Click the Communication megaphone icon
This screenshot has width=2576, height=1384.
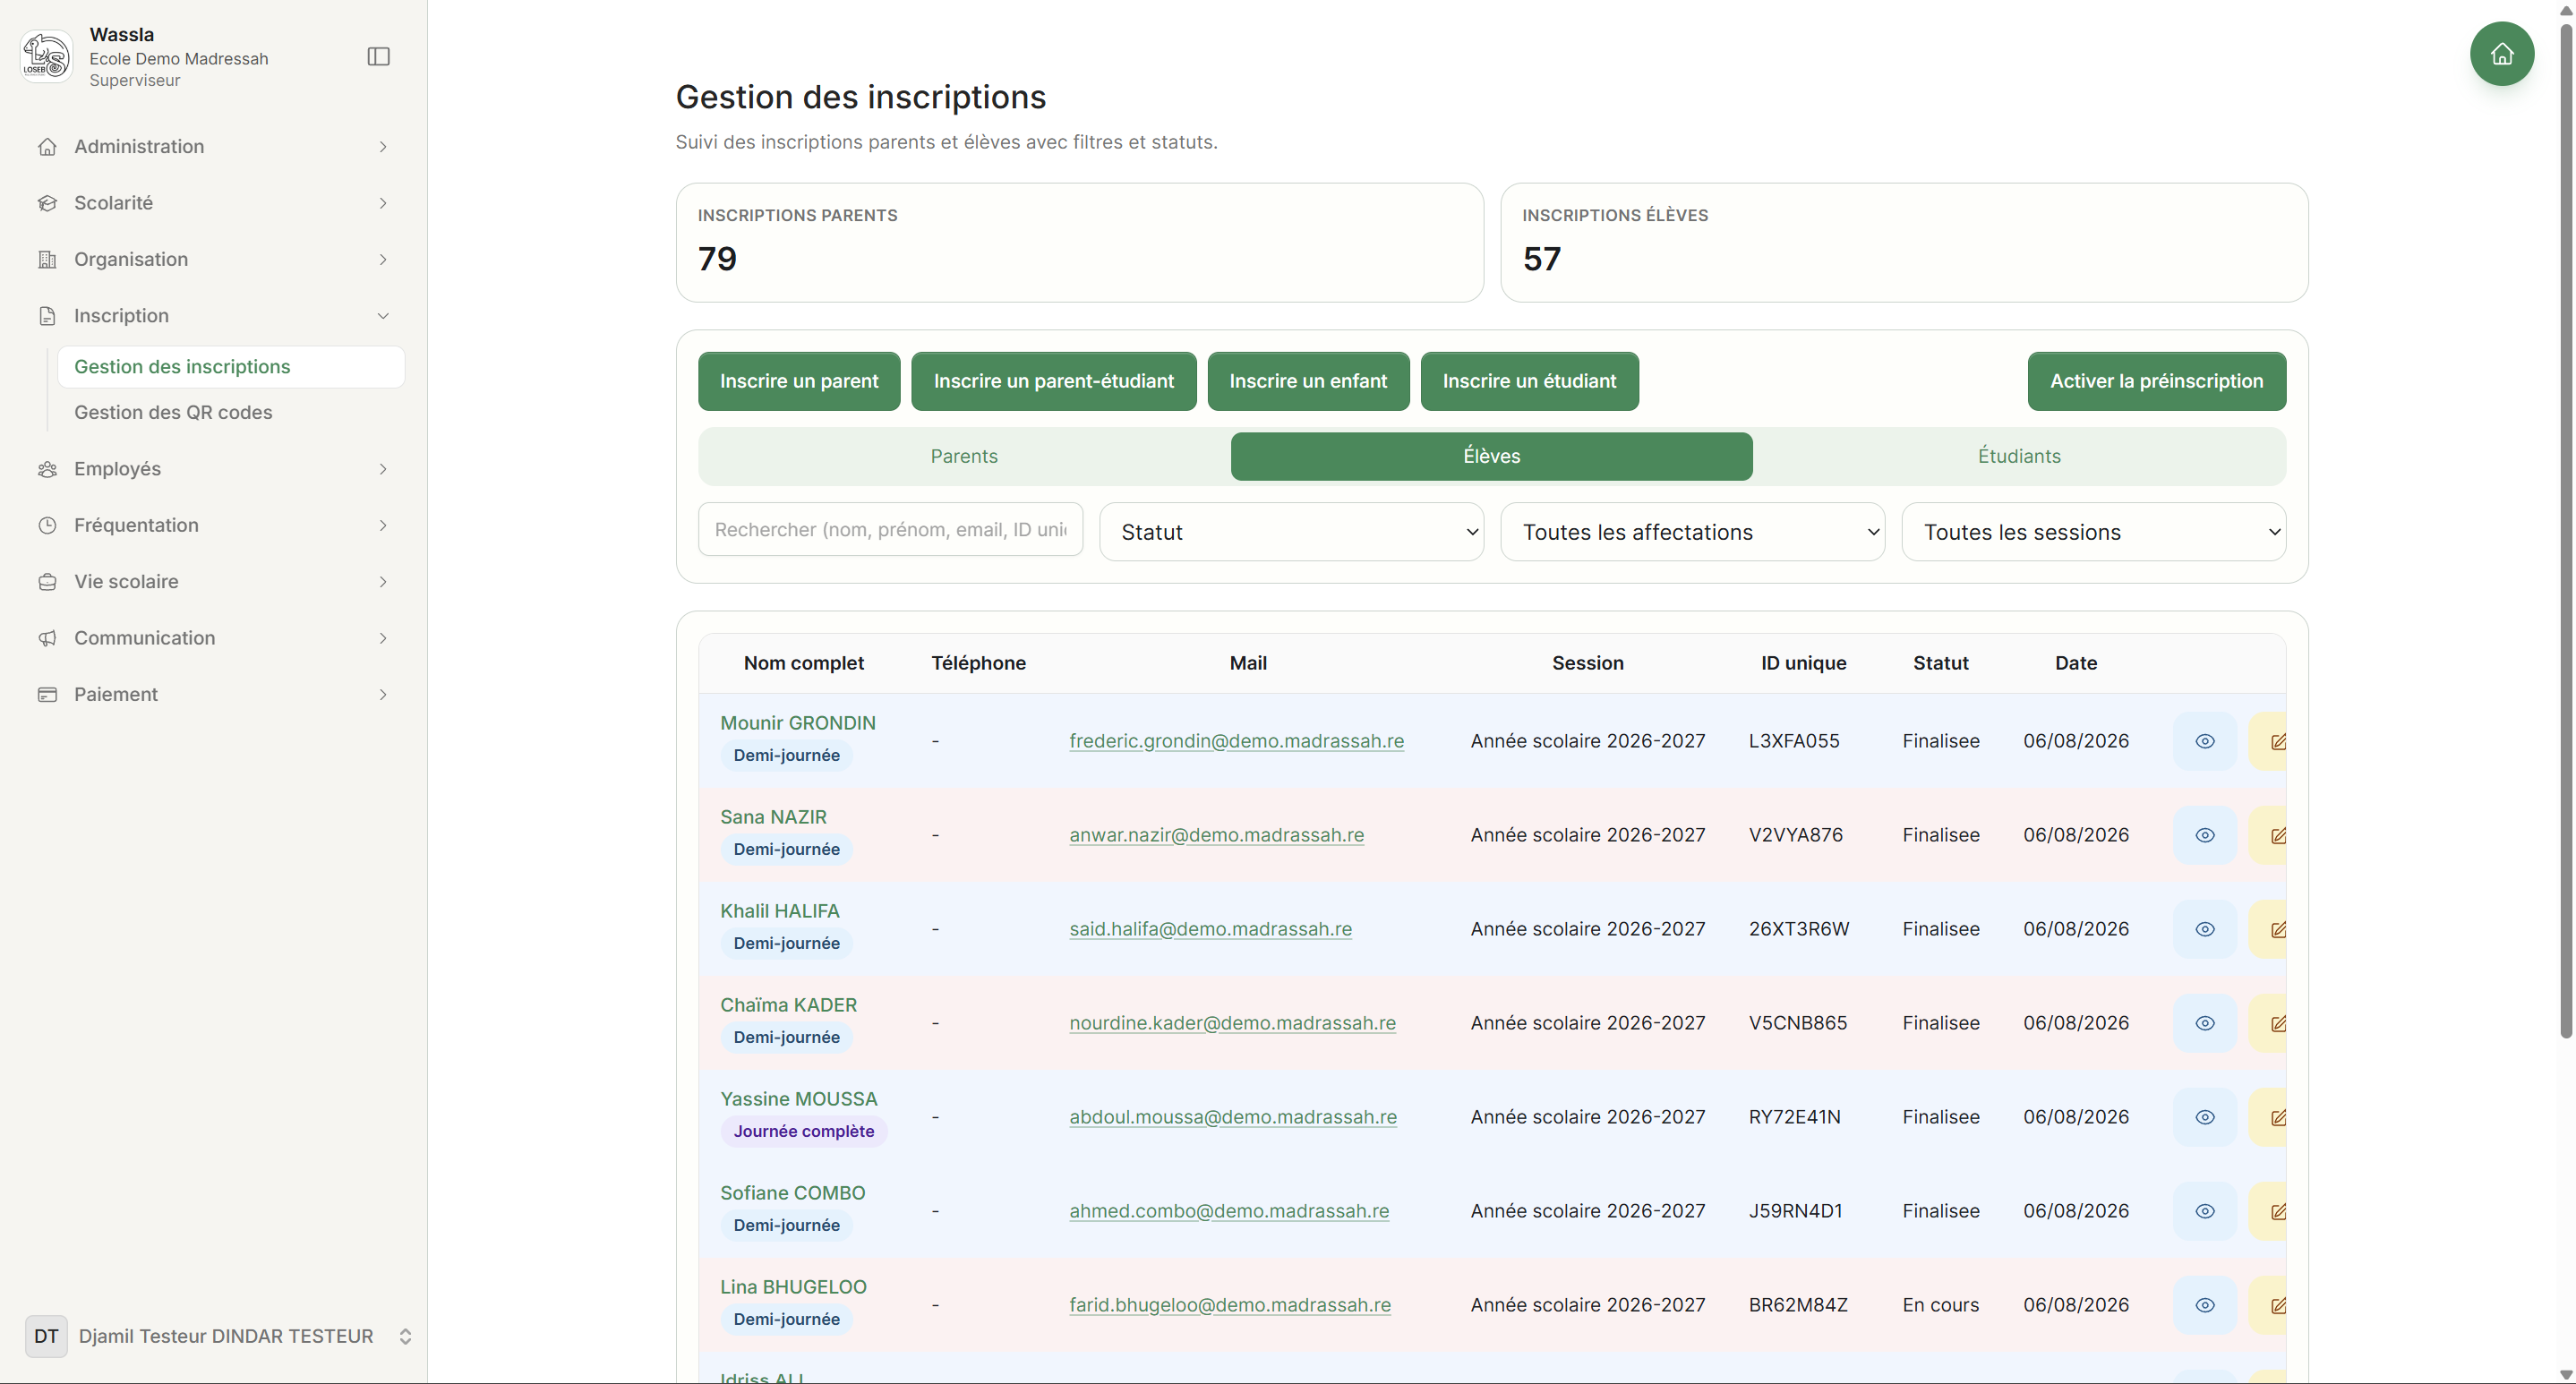click(x=47, y=638)
